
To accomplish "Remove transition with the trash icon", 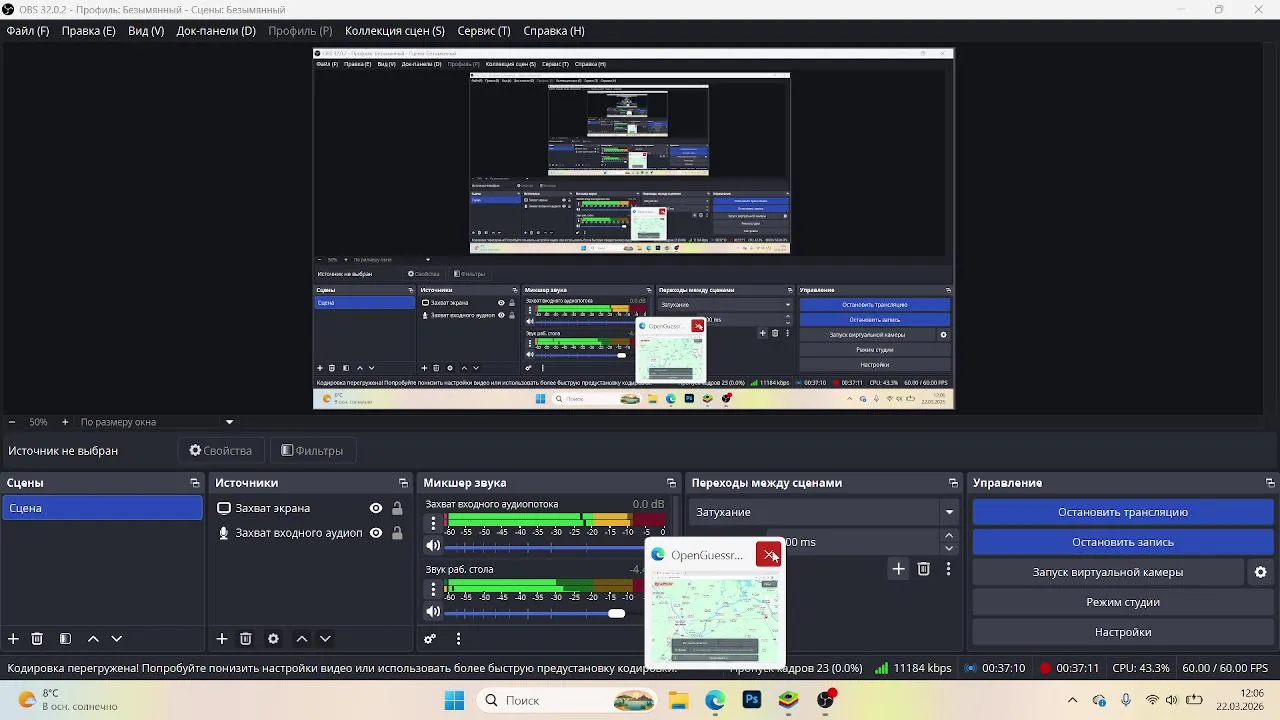I will pyautogui.click(x=924, y=569).
